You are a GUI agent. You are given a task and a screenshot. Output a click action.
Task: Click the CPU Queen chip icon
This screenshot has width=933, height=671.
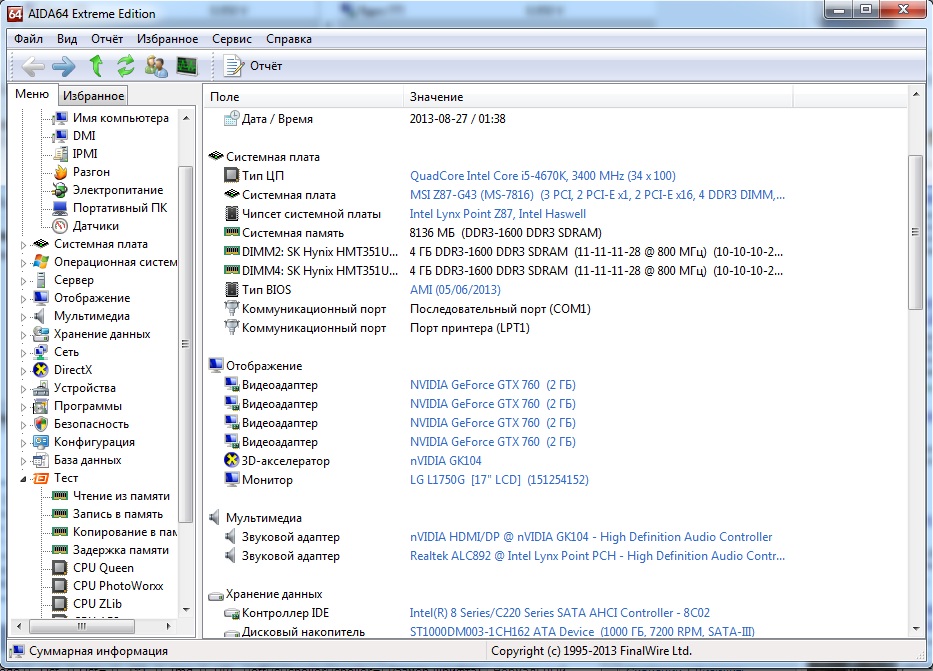click(60, 568)
